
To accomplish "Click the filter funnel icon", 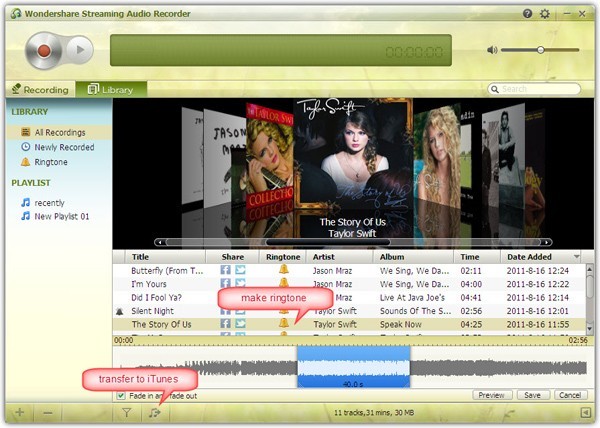I will coord(127,412).
